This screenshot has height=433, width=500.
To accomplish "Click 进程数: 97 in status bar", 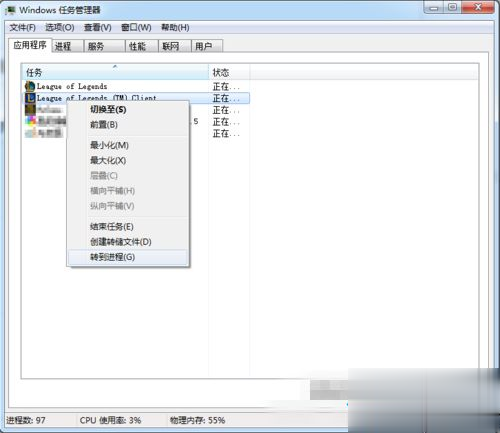I will [26, 420].
